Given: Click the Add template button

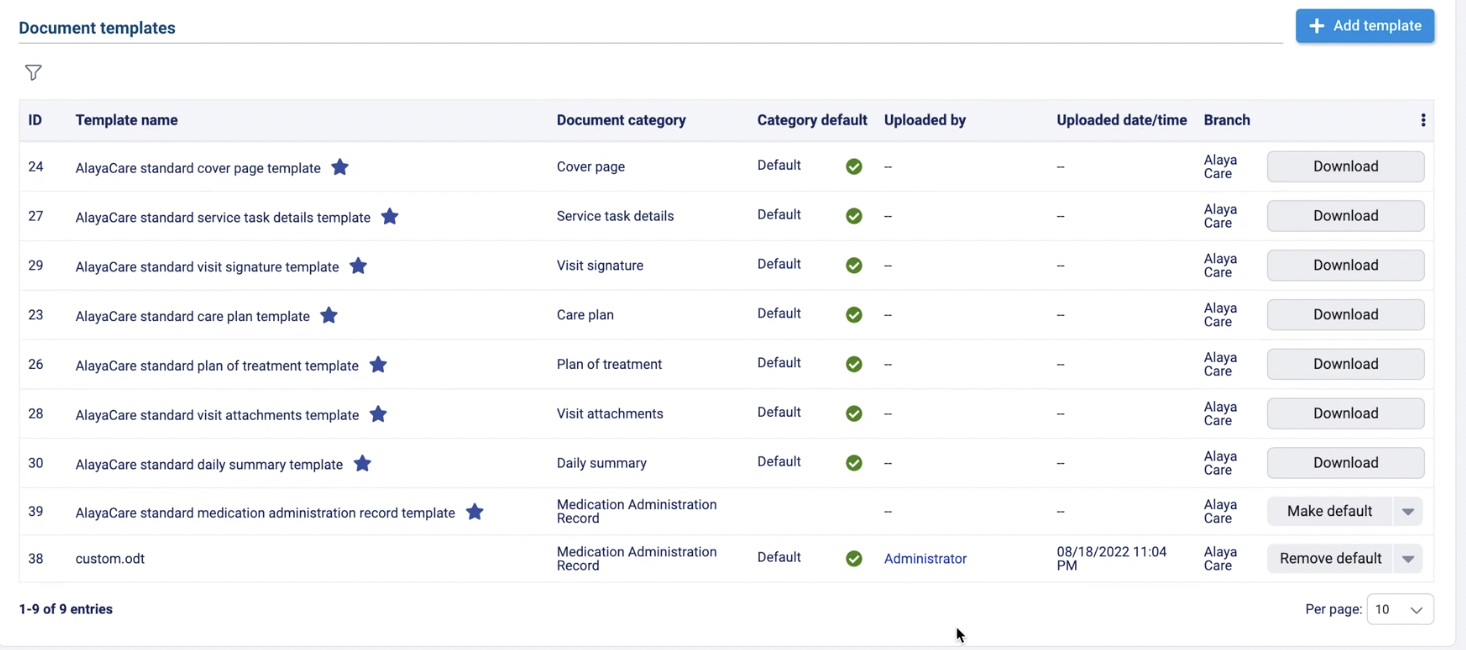Looking at the screenshot, I should (x=1365, y=26).
